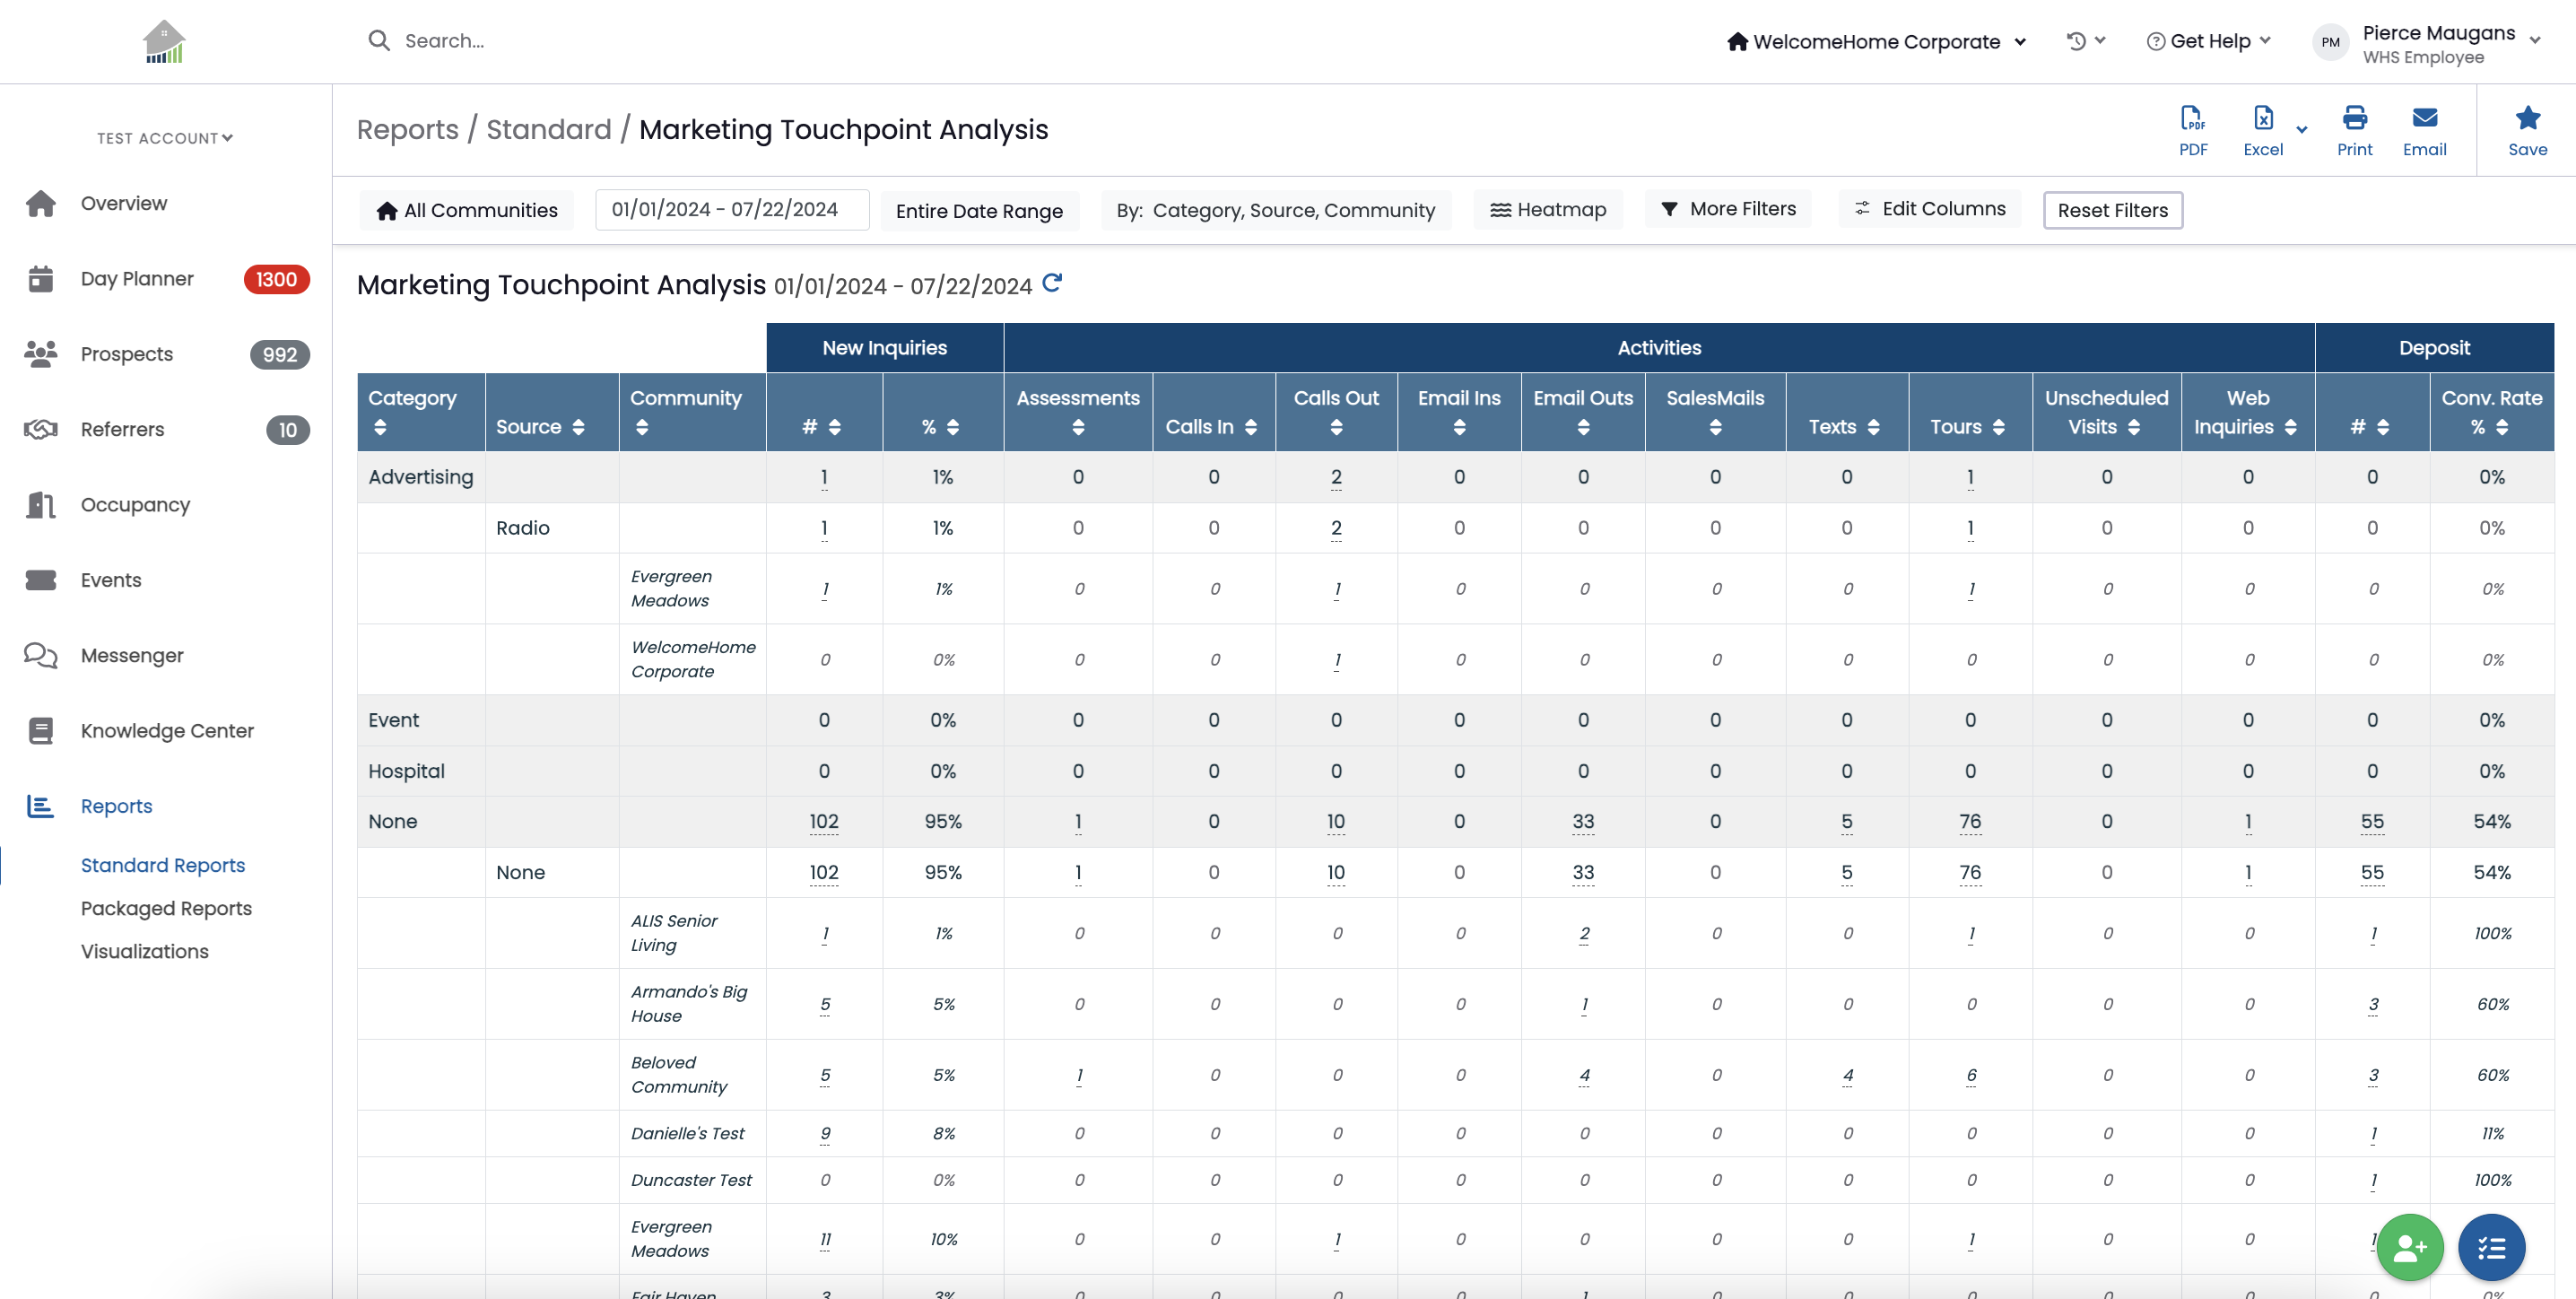This screenshot has height=1299, width=2576.
Task: Open the Excel export options arrow
Action: [x=2301, y=129]
